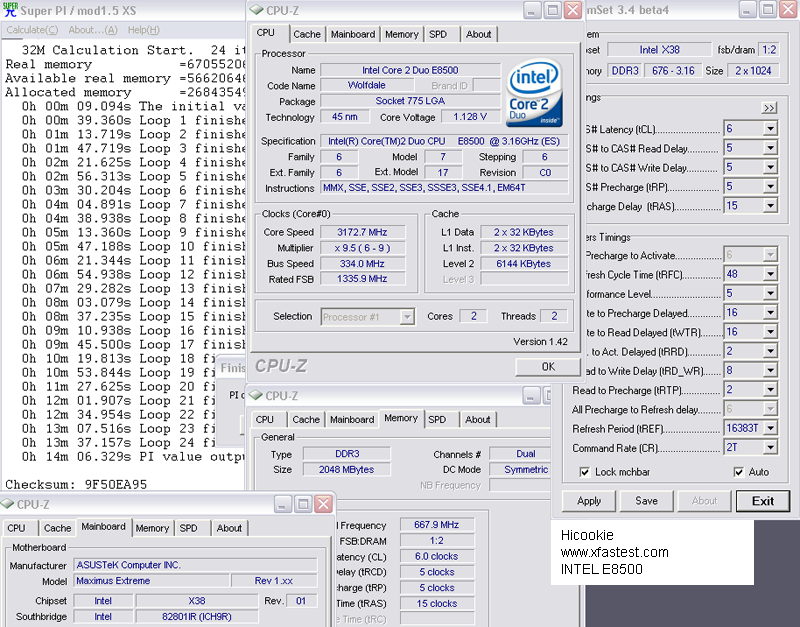Click the ASUSTeK Computer INC. manufacturer value
800x627 pixels.
coord(195,565)
